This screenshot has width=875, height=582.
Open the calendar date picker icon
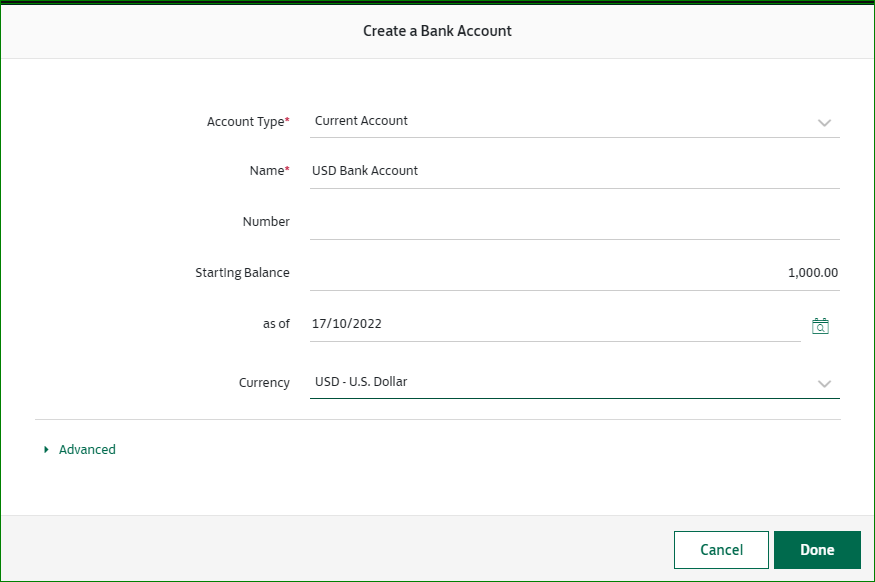pos(820,325)
